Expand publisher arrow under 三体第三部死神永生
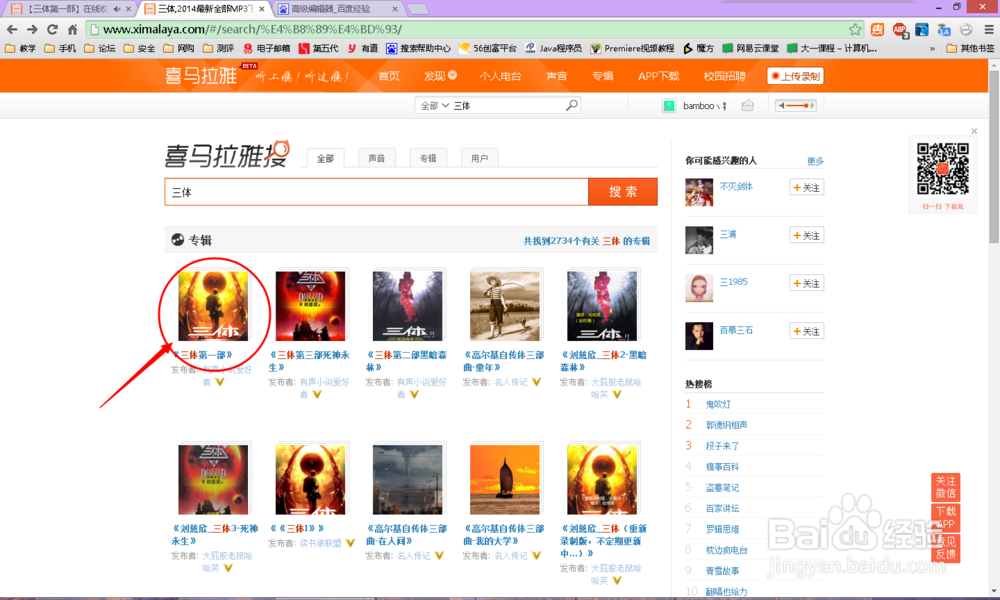The image size is (1000, 600). (x=317, y=395)
